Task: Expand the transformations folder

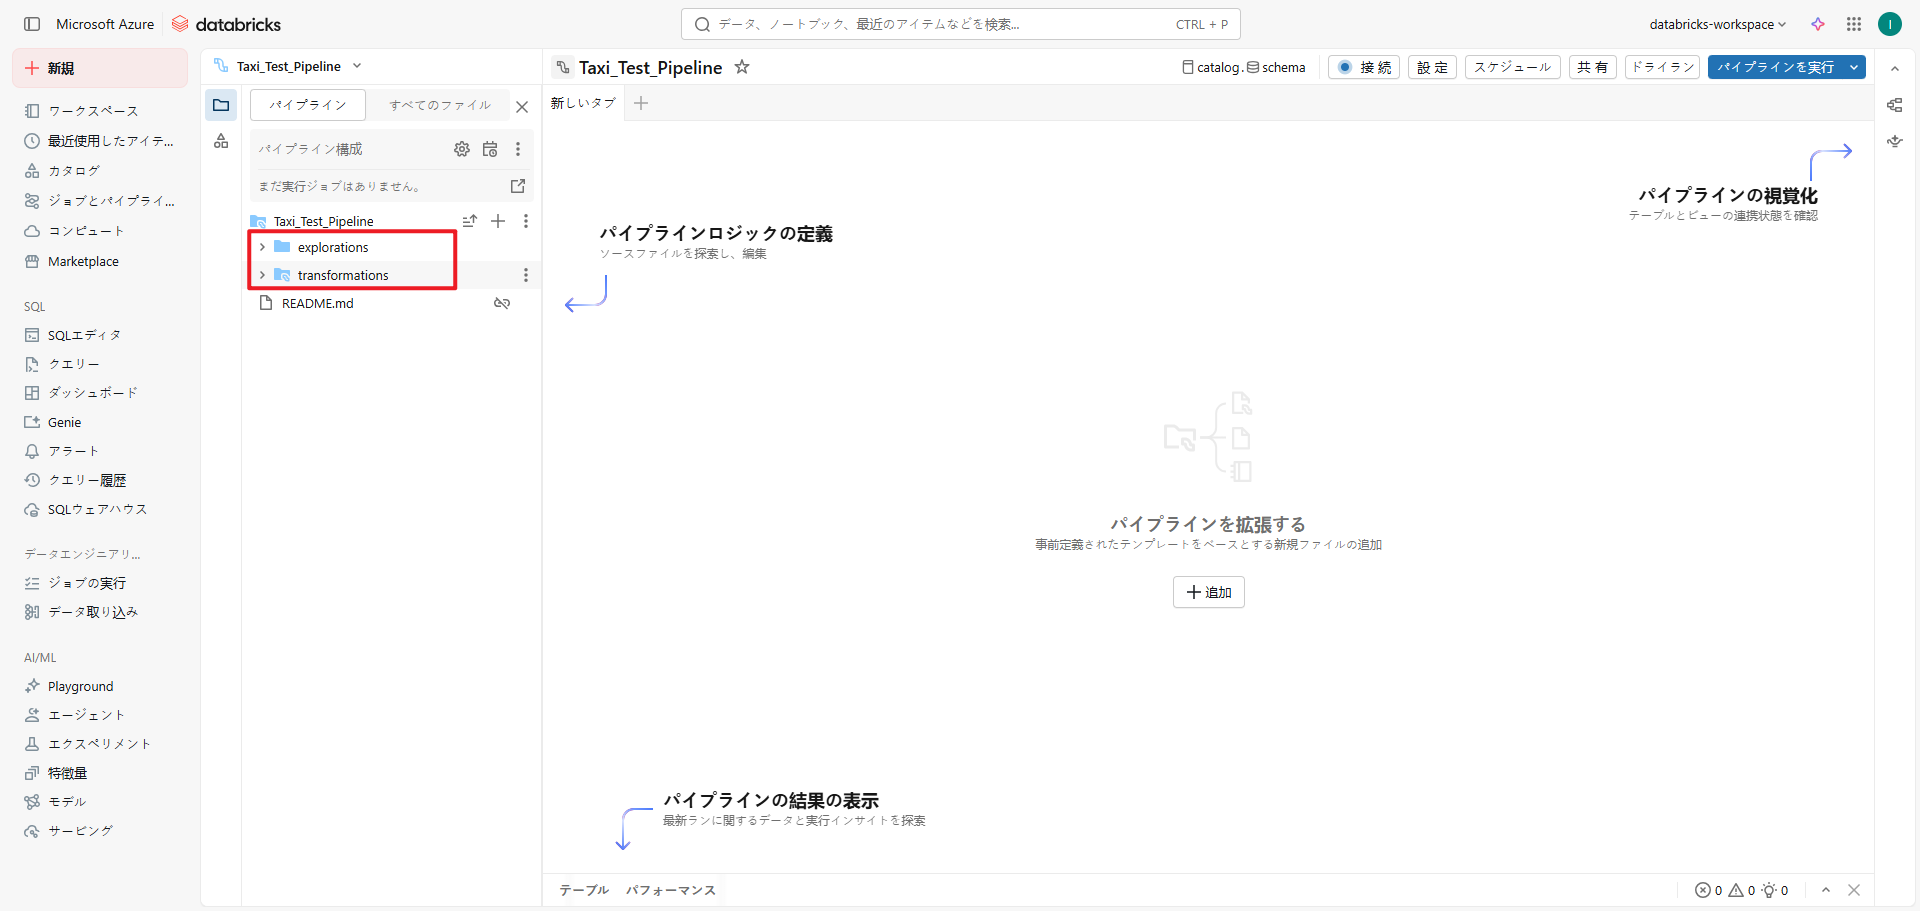Action: pos(262,275)
